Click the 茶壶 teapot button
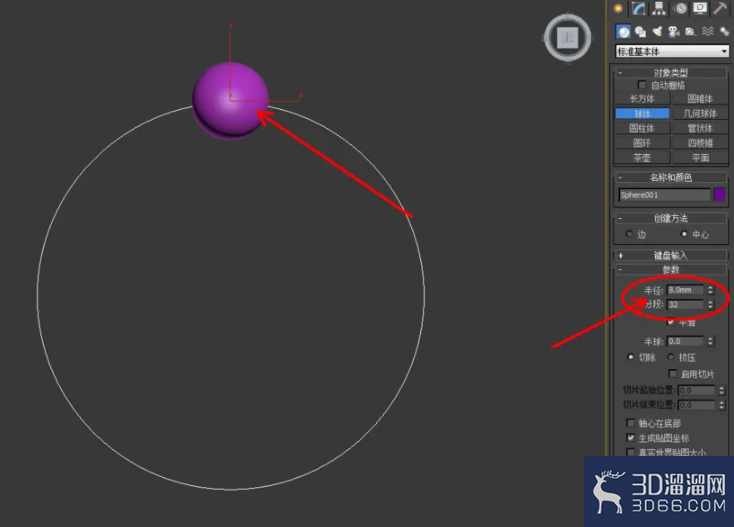 pos(642,158)
